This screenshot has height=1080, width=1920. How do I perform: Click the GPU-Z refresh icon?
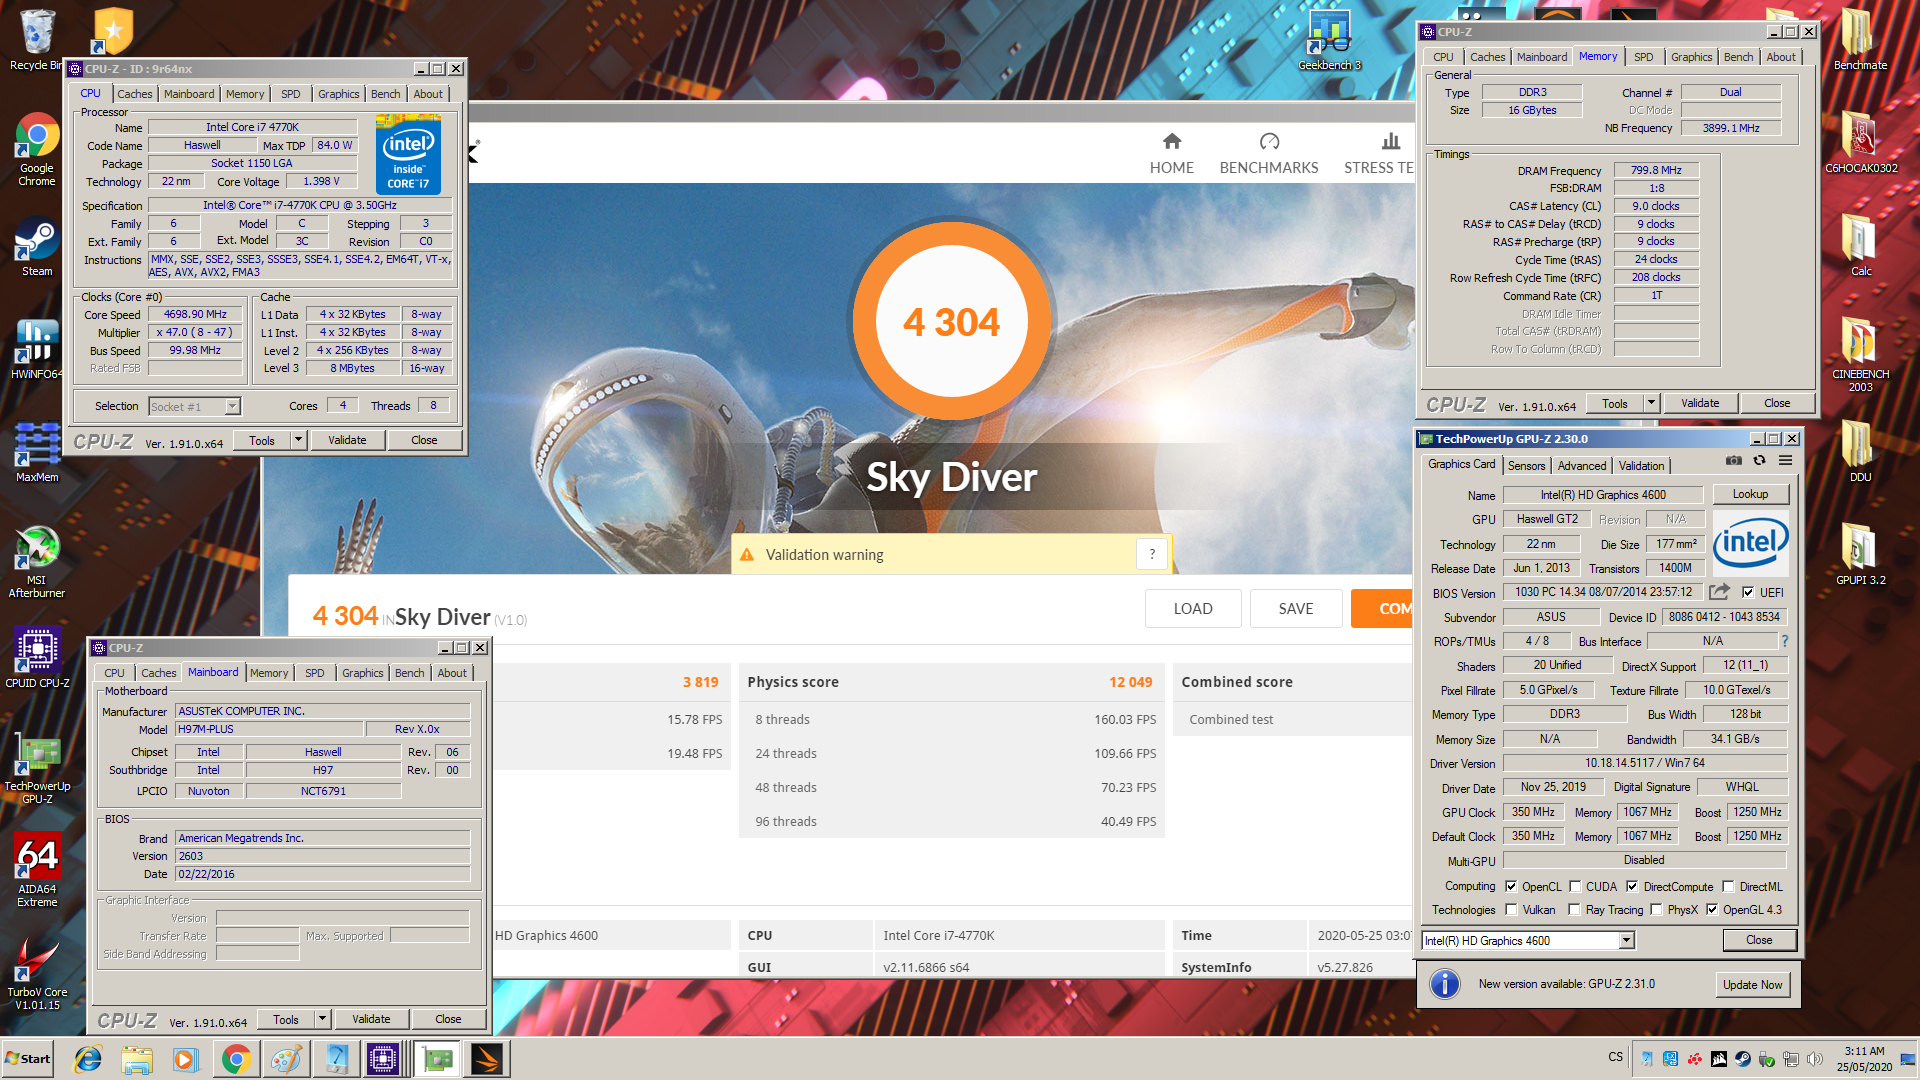coord(1759,461)
